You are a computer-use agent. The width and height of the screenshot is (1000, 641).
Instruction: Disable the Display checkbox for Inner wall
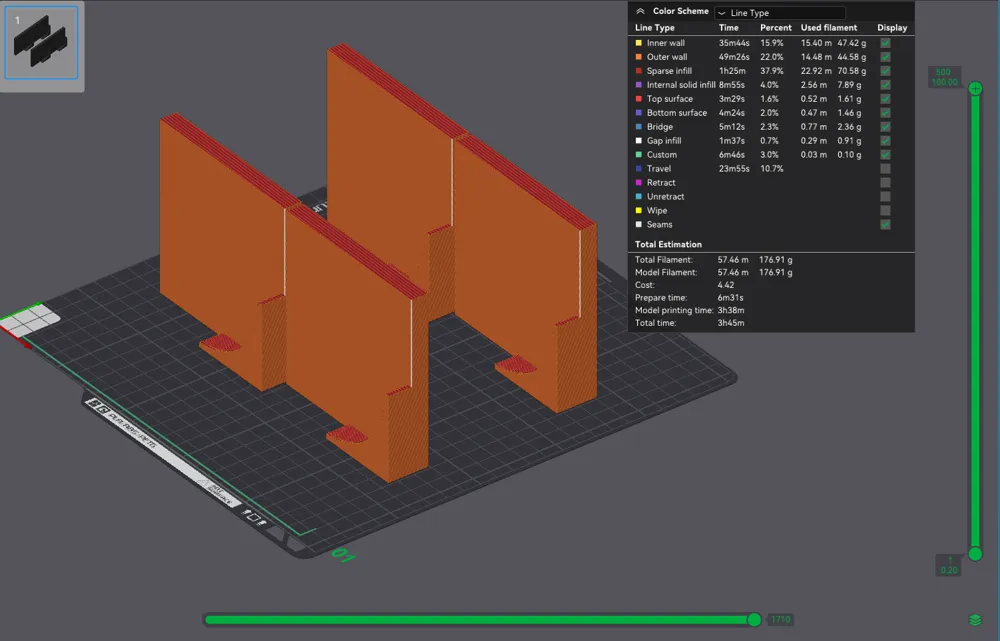pyautogui.click(x=884, y=43)
